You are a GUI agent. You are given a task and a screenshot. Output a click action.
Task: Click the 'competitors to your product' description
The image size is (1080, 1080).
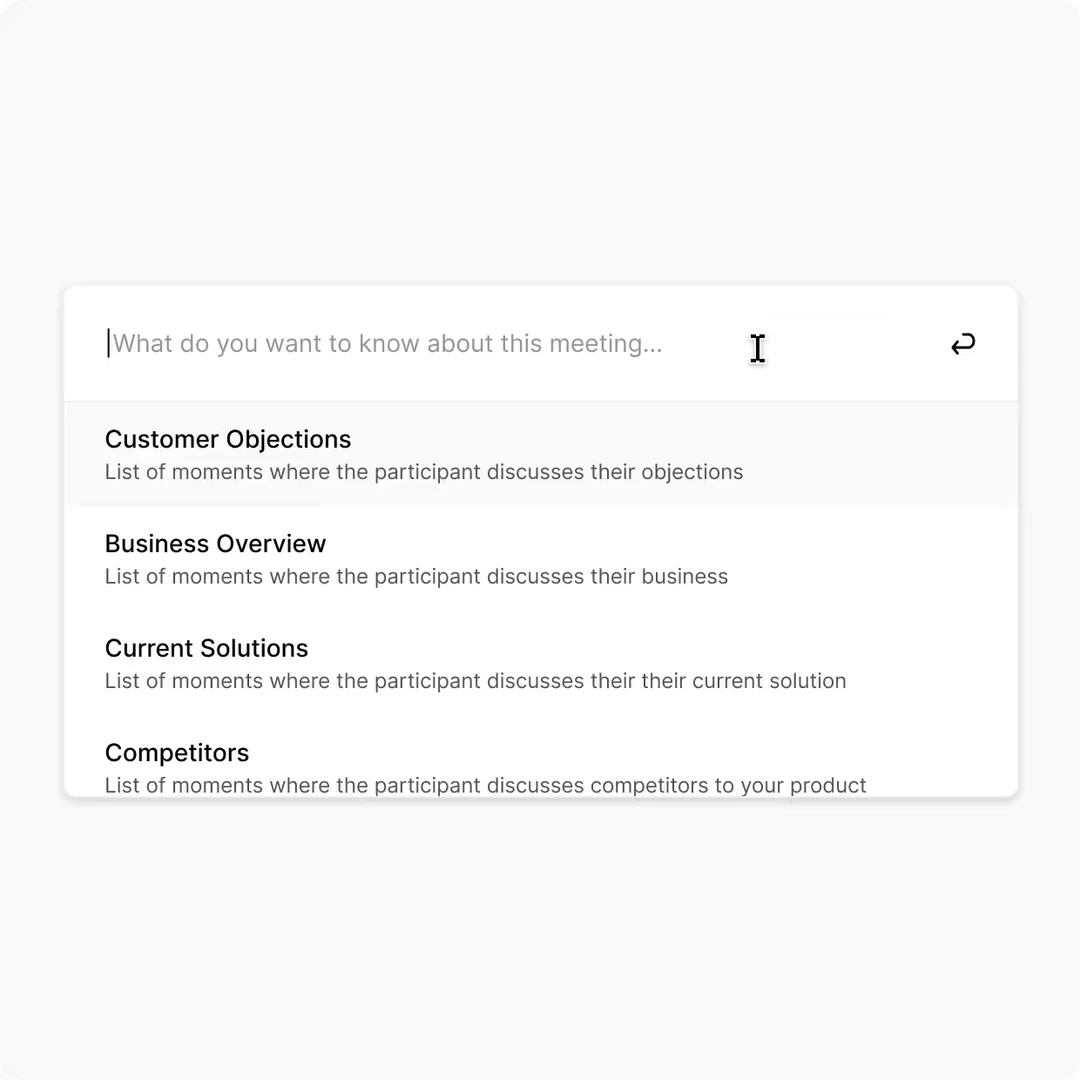click(485, 785)
